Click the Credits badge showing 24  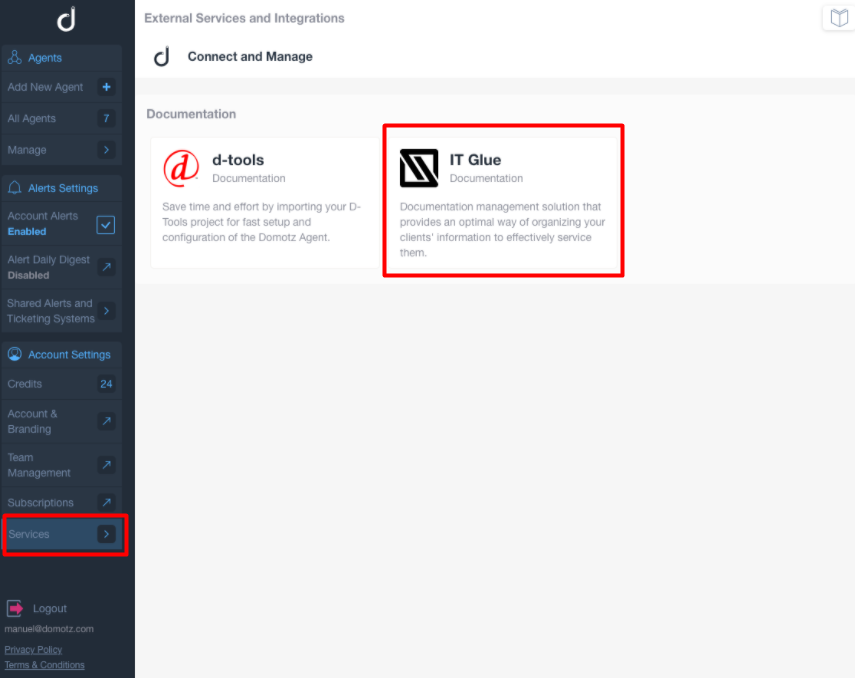106,383
